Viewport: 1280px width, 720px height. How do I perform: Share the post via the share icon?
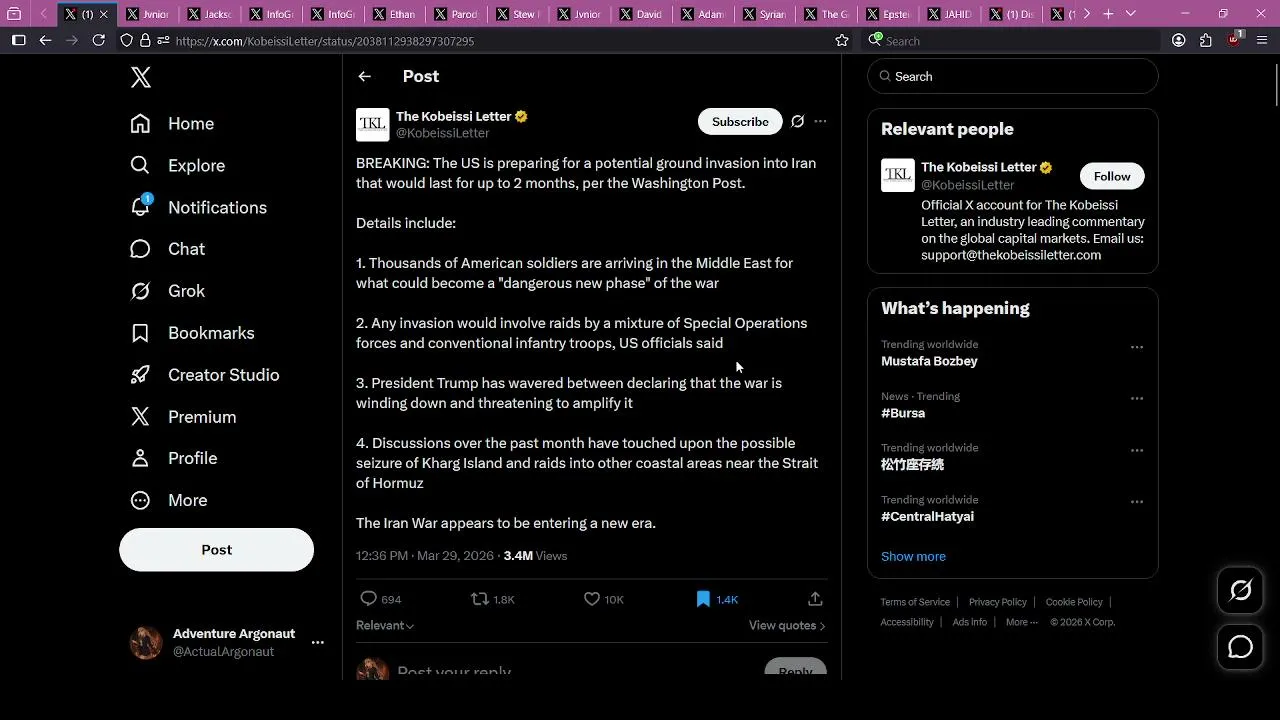[x=815, y=599]
